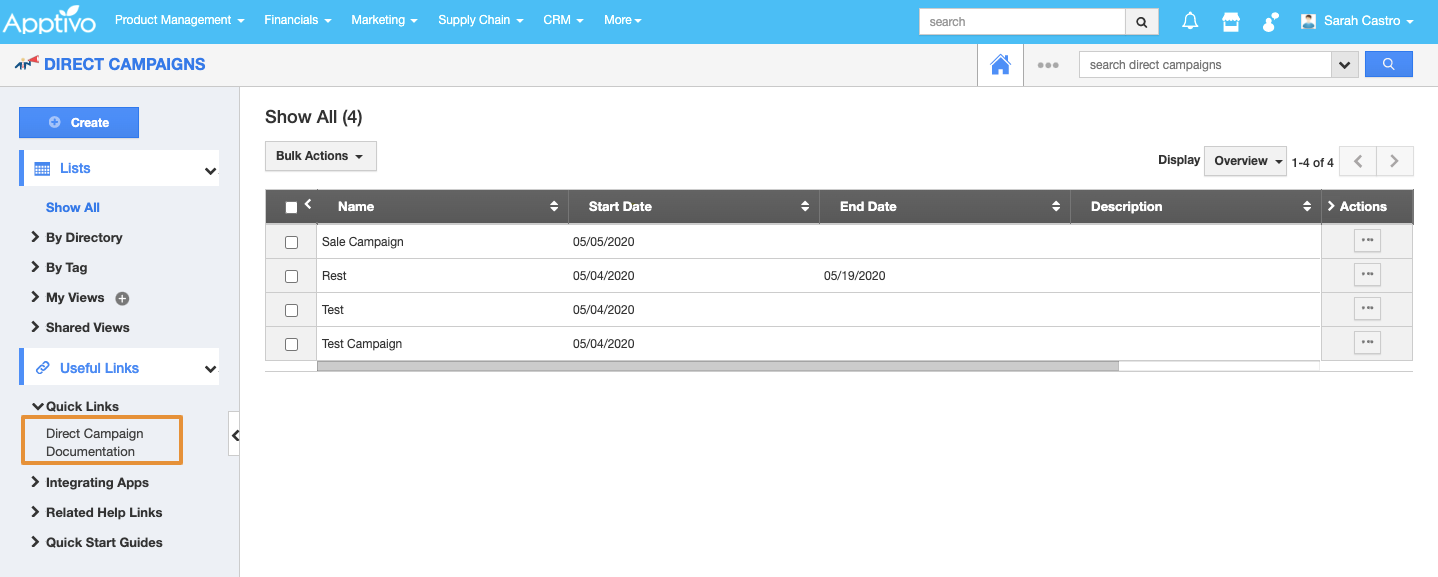Click the blue search magnifier for direct campaigns
Image resolution: width=1438 pixels, height=577 pixels.
pos(1388,63)
